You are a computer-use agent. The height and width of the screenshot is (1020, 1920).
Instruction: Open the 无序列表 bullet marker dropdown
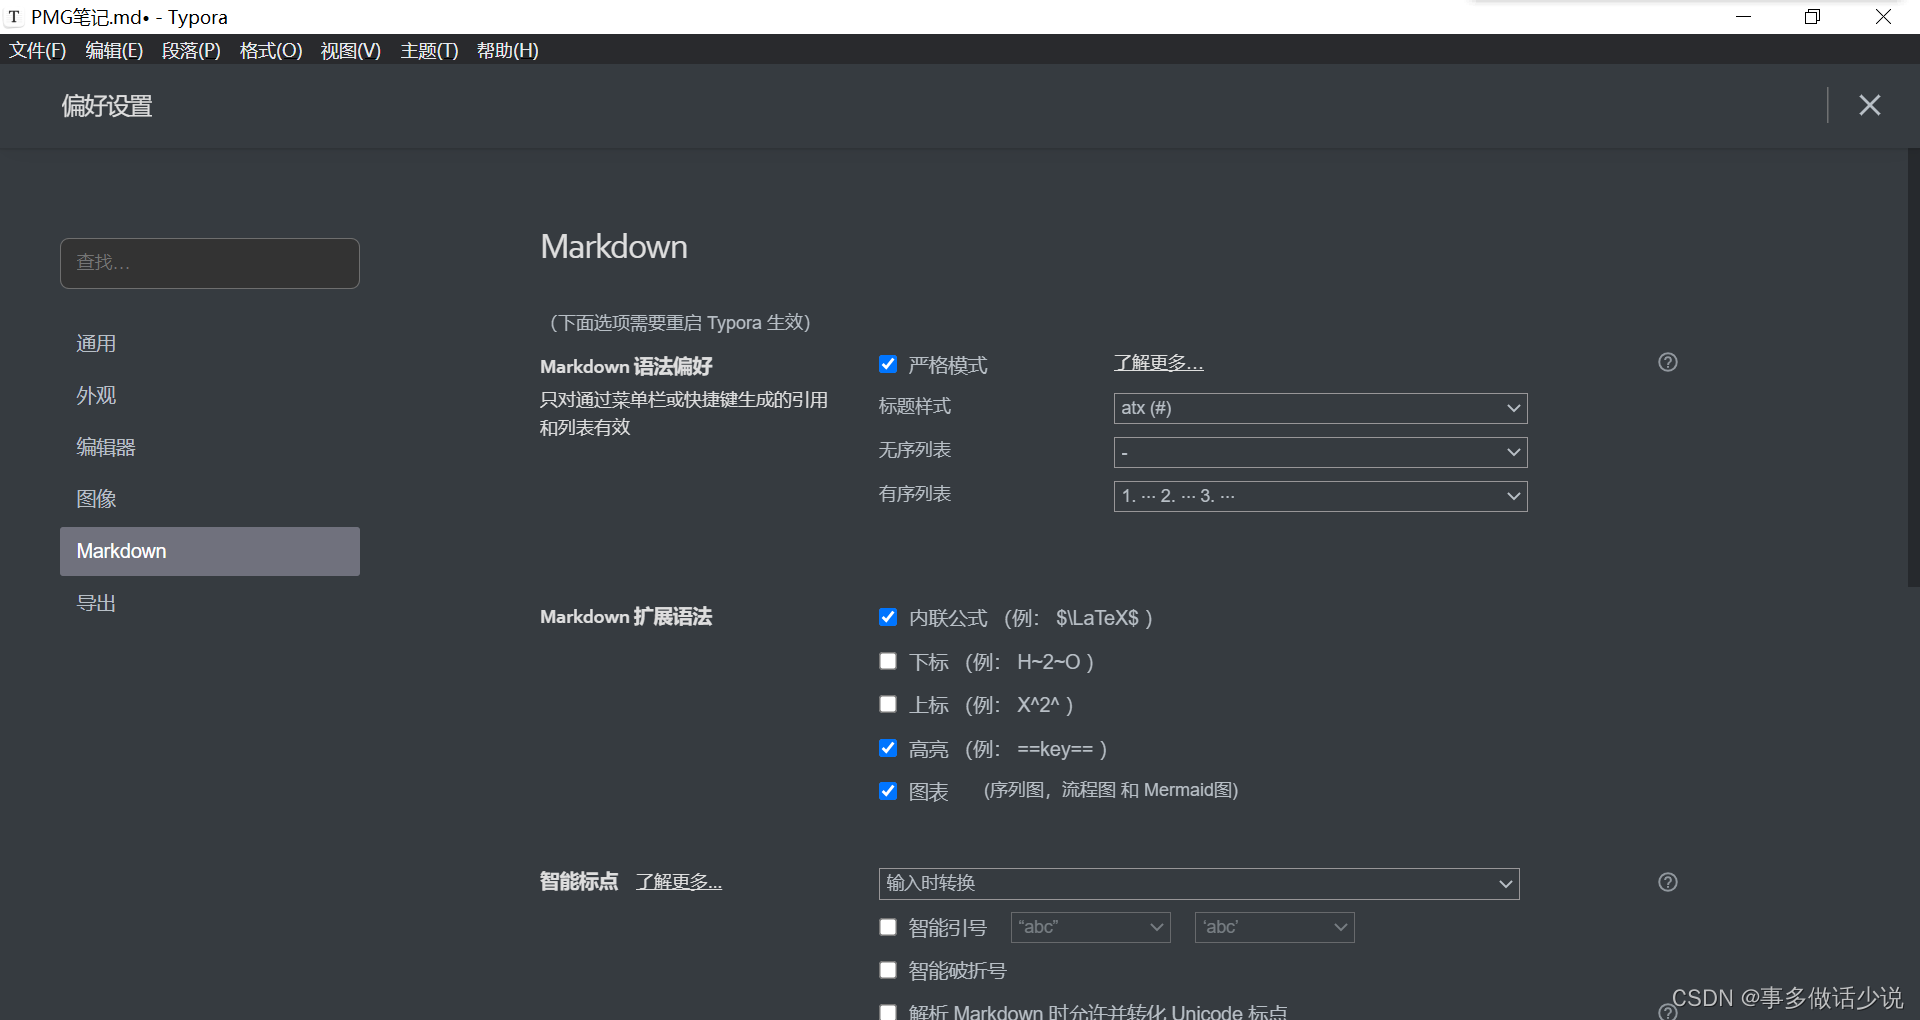(1320, 452)
